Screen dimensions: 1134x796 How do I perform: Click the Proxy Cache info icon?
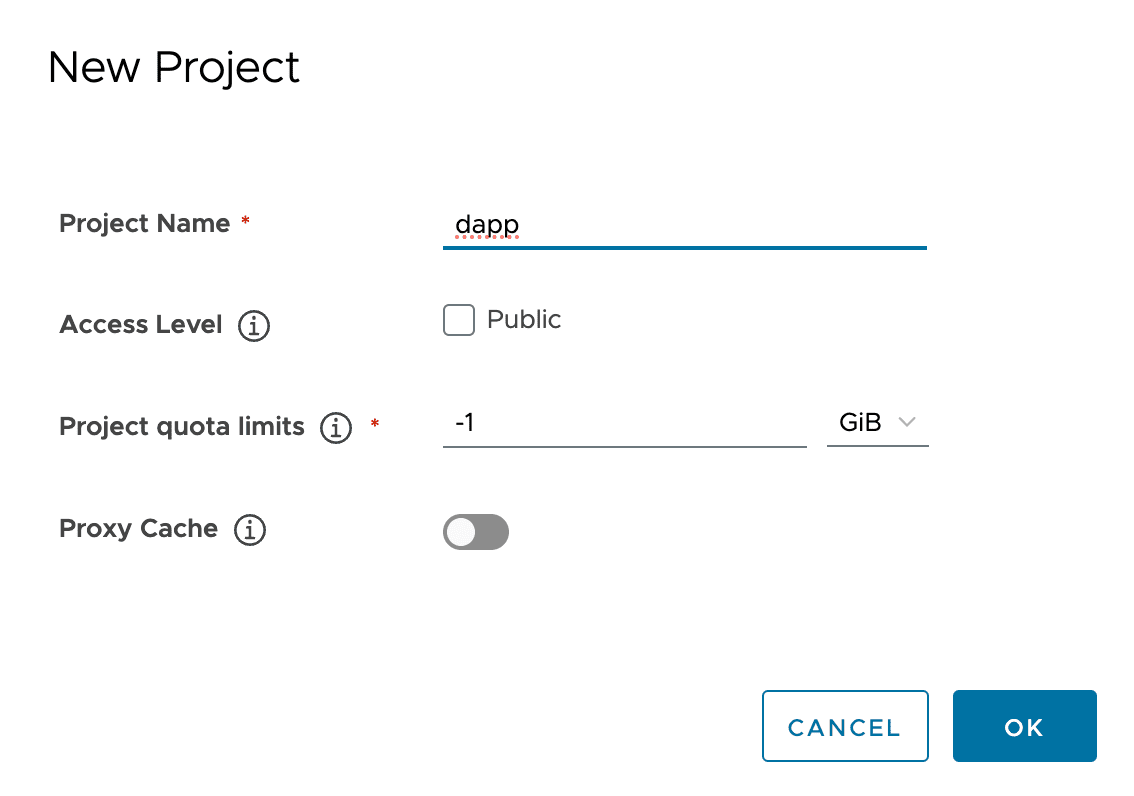(x=250, y=530)
